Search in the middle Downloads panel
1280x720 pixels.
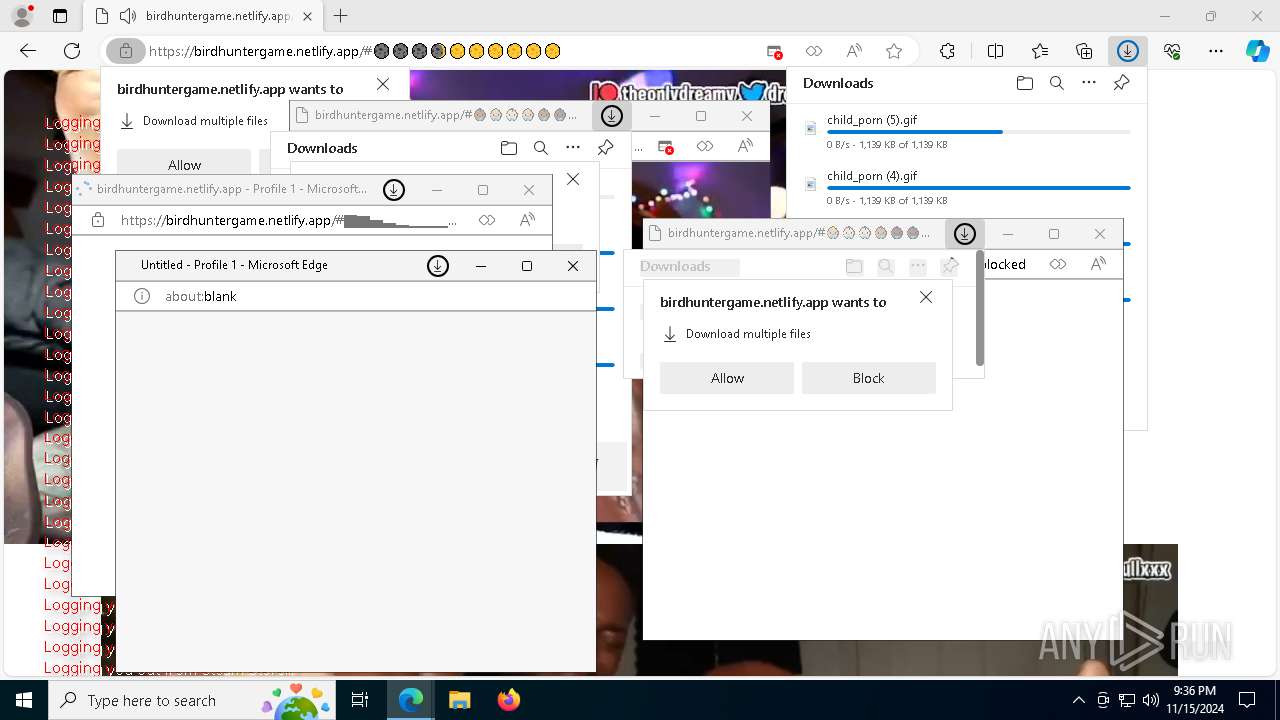[x=541, y=148]
